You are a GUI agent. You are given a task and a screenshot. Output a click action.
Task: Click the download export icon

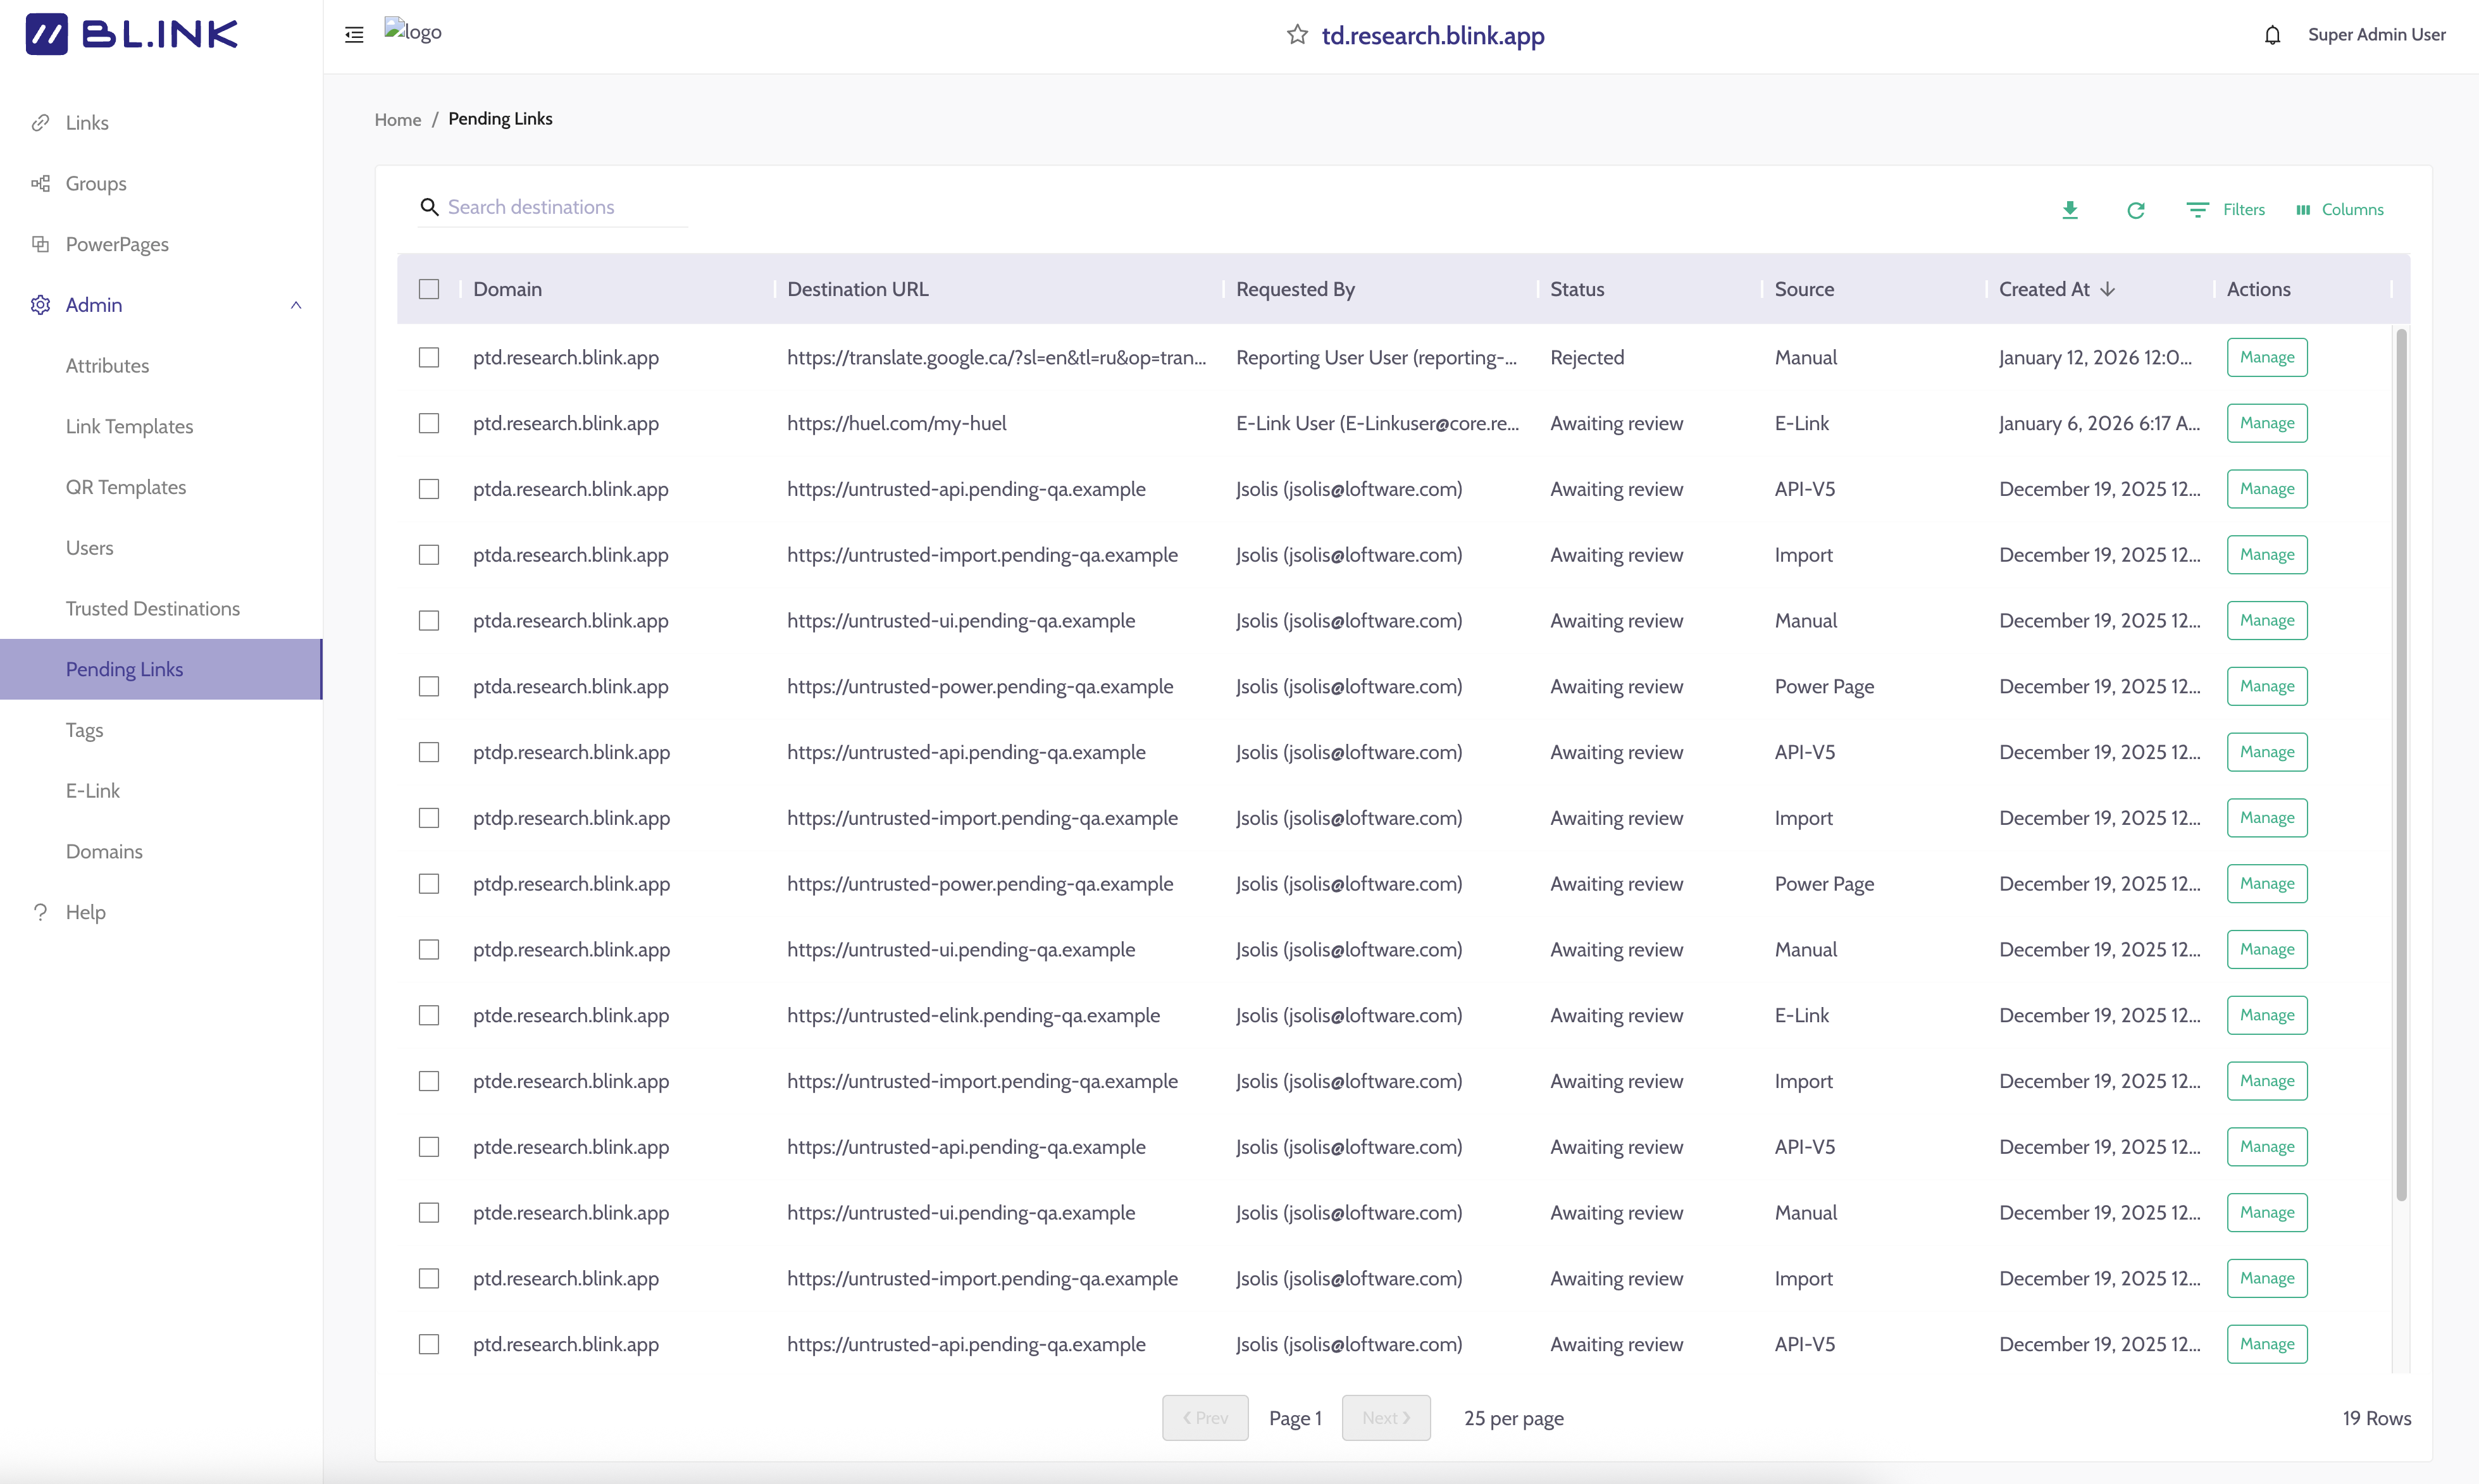pos(2070,210)
